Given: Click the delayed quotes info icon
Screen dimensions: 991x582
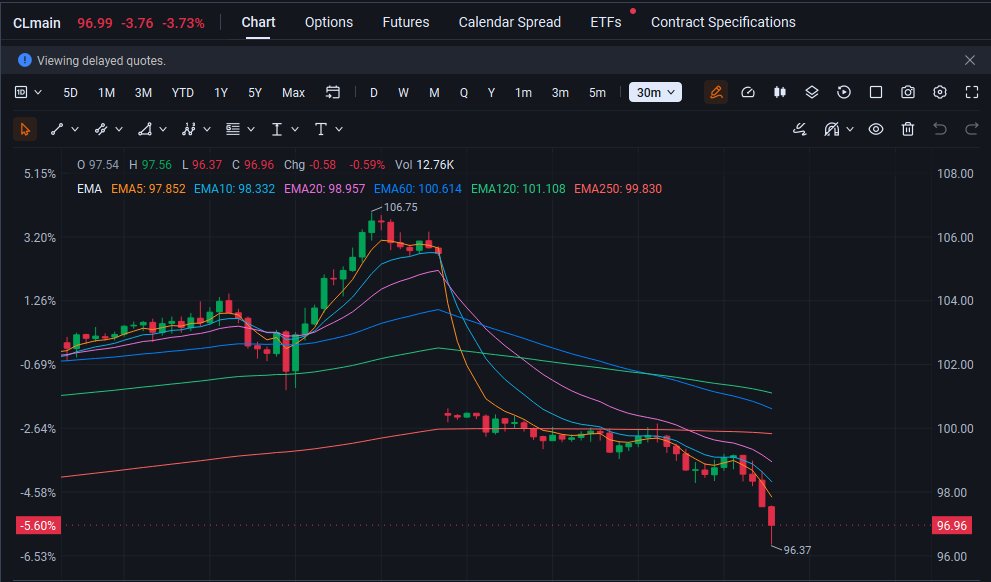Looking at the screenshot, I should click(25, 60).
